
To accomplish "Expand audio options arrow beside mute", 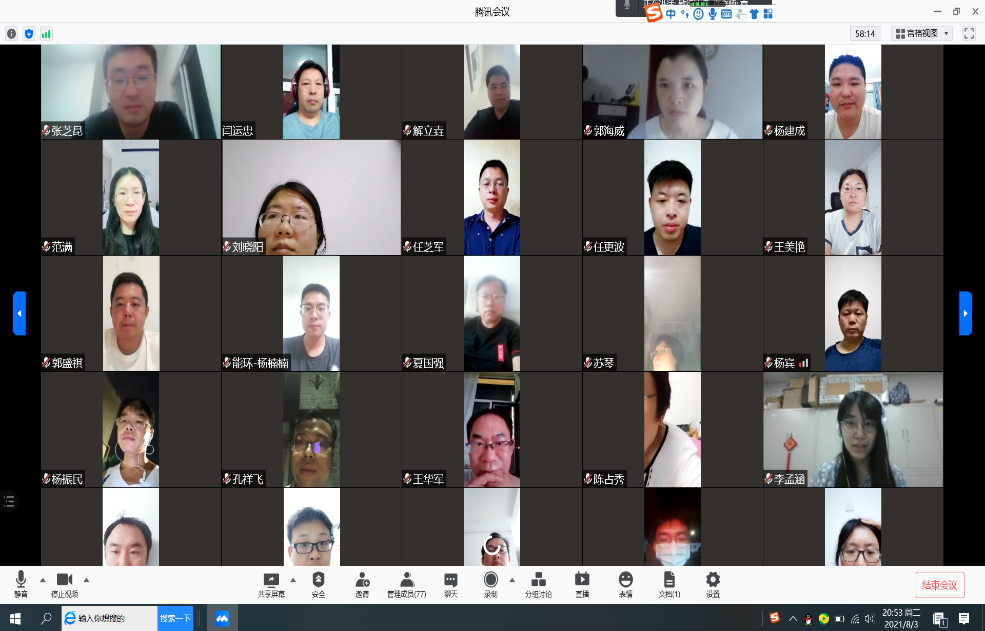I will (x=42, y=580).
